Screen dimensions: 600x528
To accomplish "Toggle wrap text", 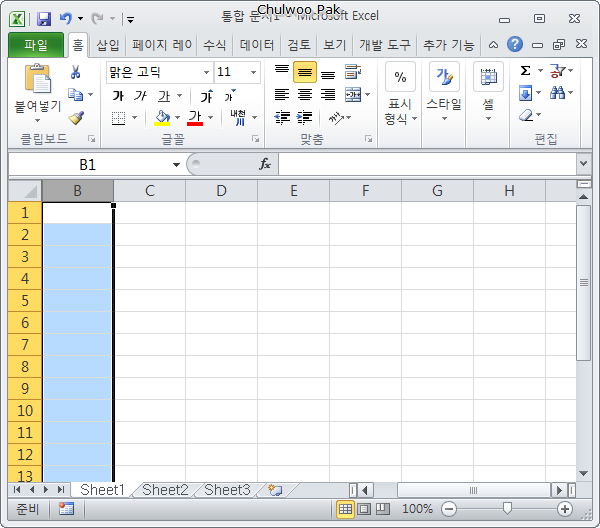I will 353,72.
